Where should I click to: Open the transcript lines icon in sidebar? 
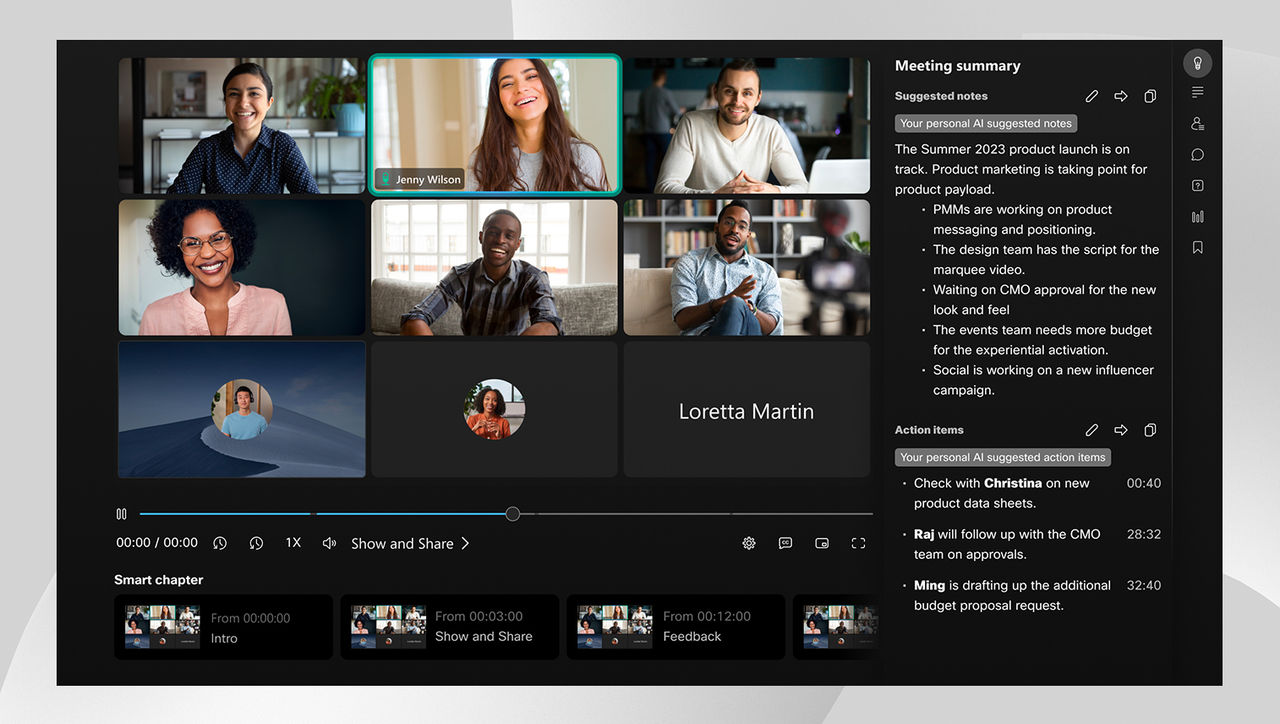point(1197,92)
